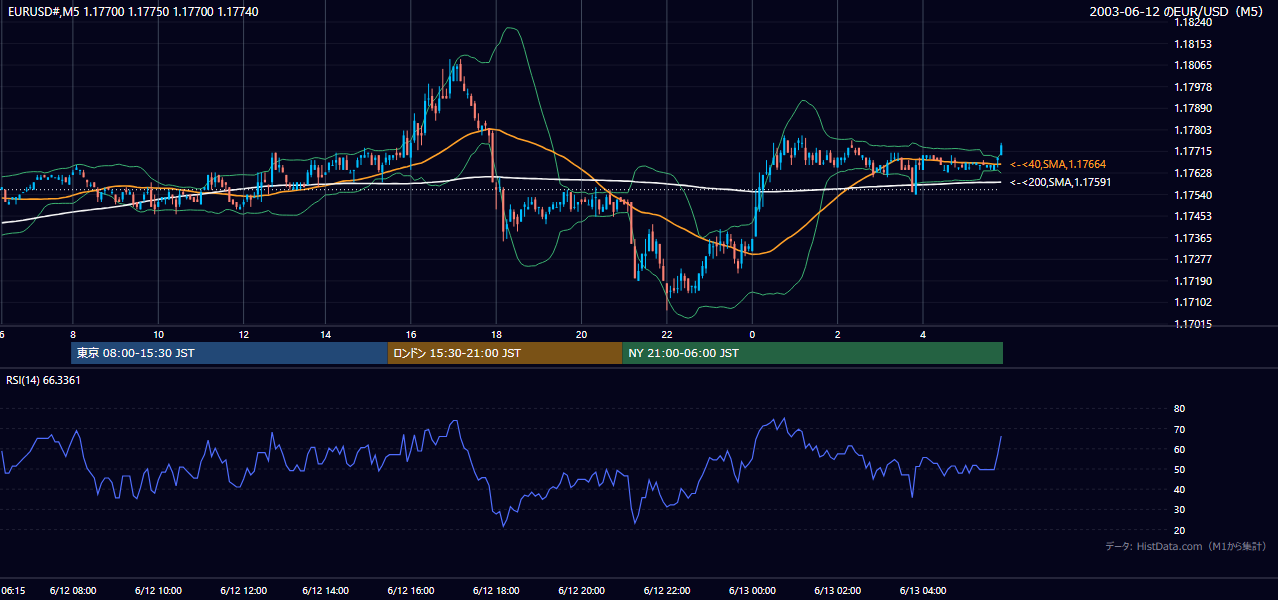Click price axis label 1.18065
Image resolution: width=1278 pixels, height=600 pixels.
tap(1193, 66)
